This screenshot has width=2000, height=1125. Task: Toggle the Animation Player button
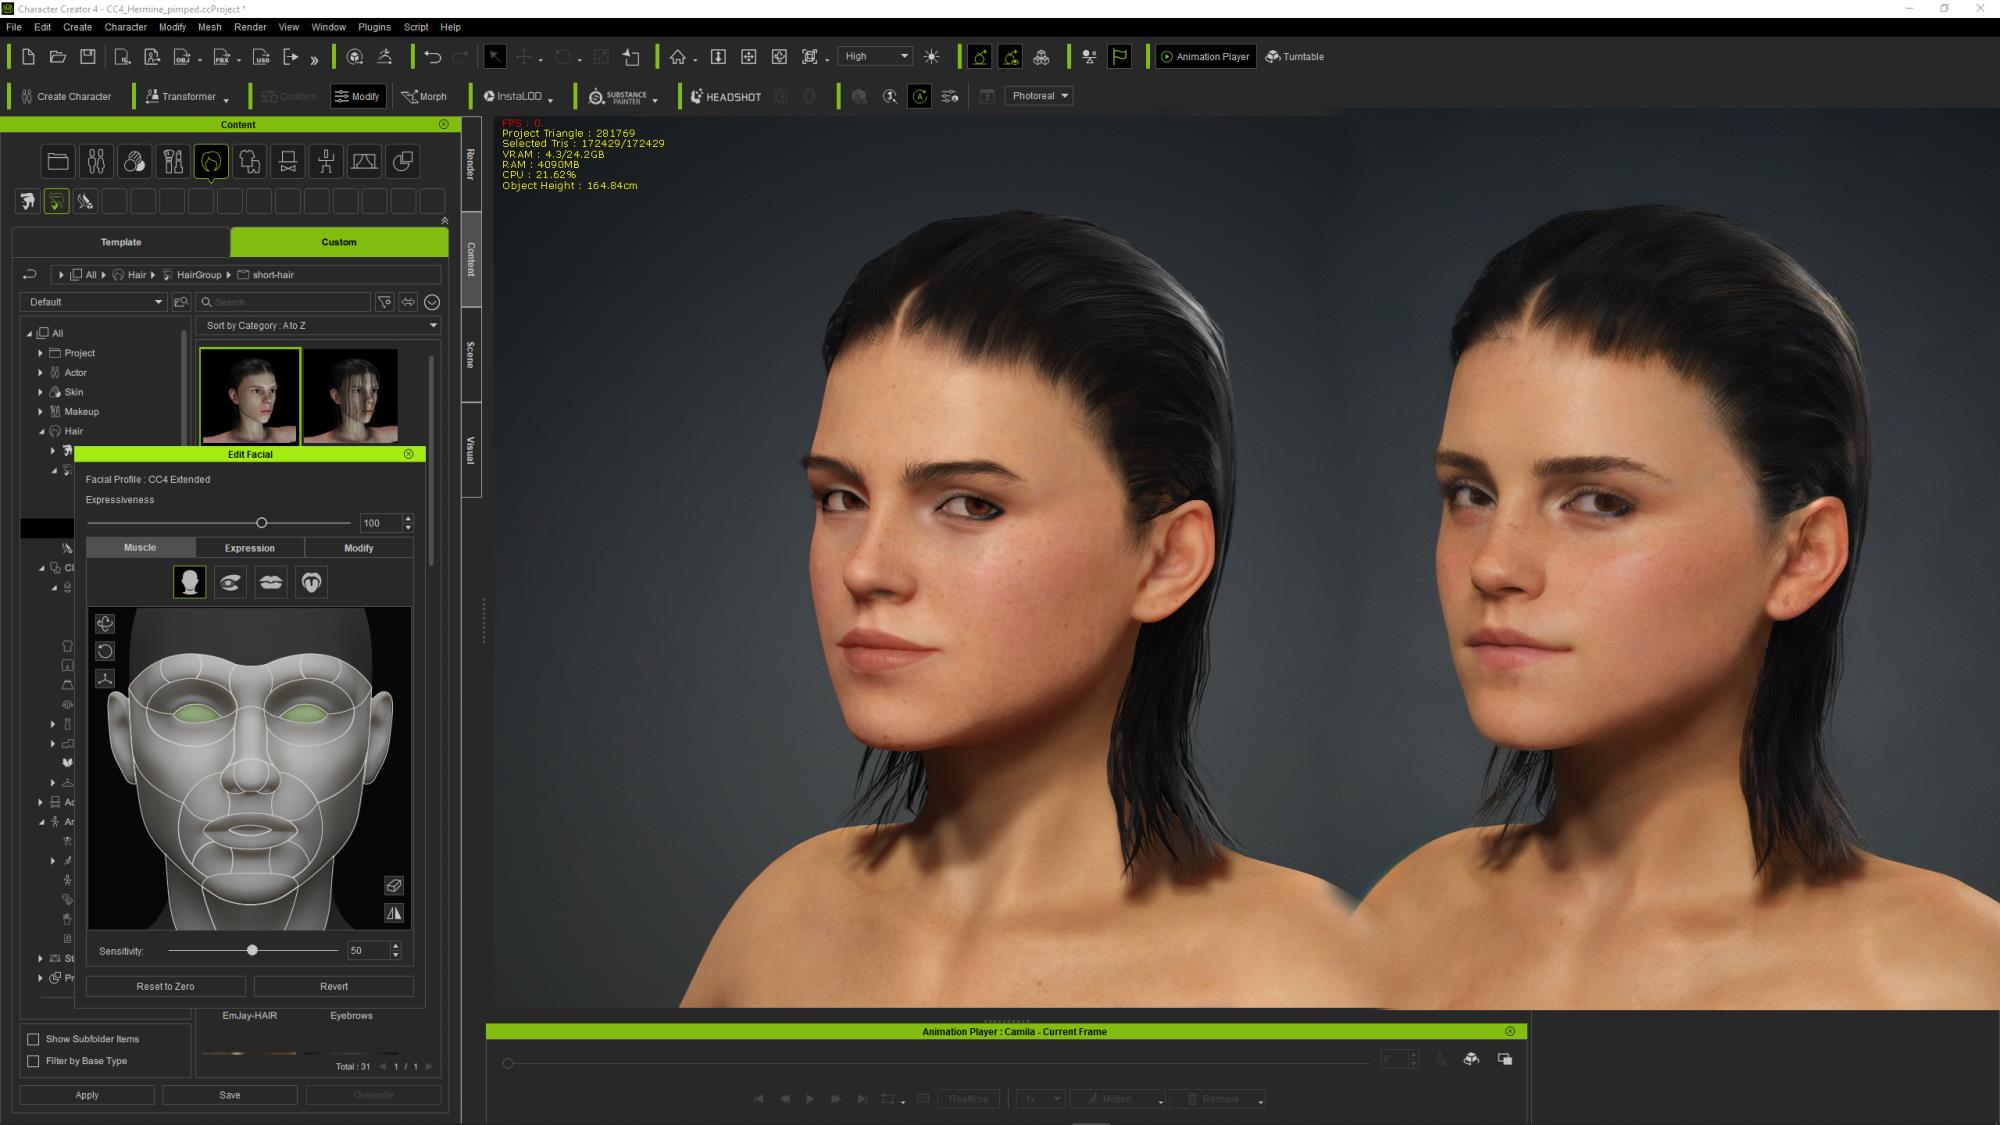[1205, 57]
